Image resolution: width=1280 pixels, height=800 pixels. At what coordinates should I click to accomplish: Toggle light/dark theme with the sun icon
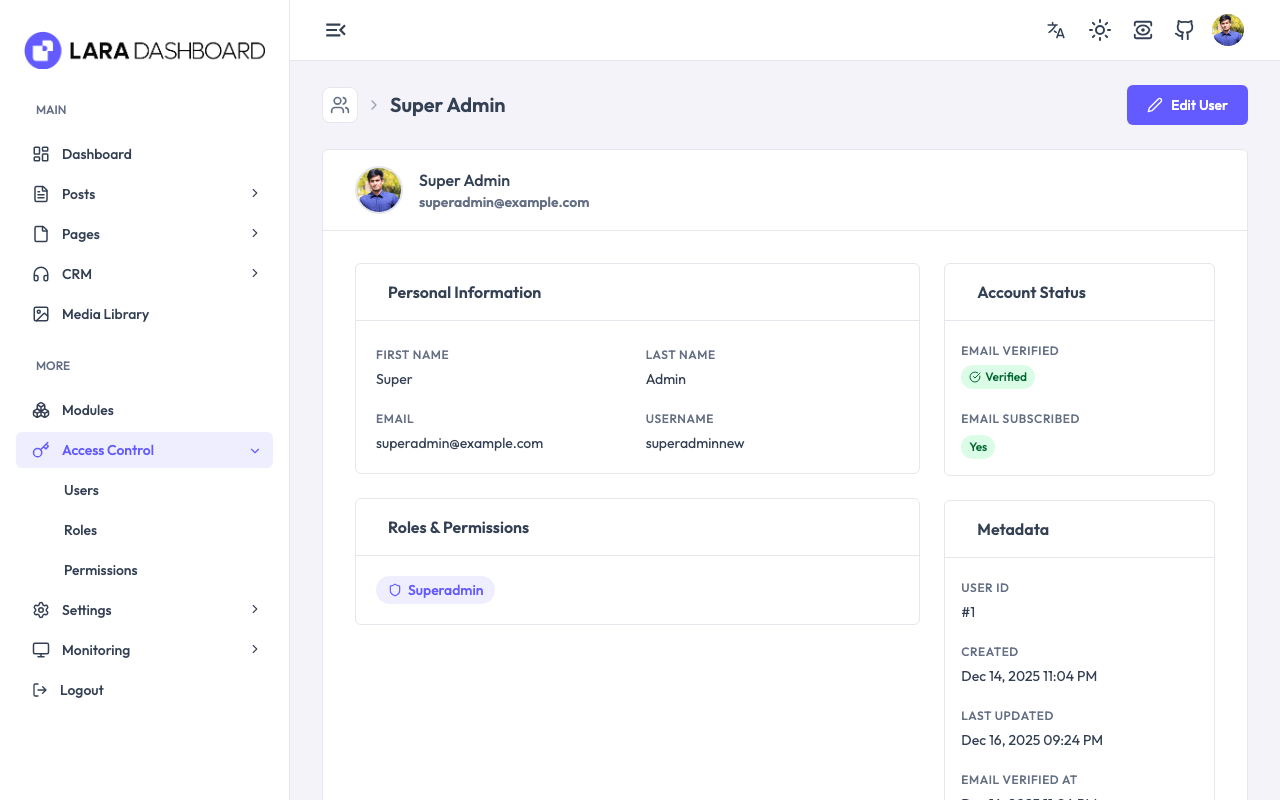1100,30
